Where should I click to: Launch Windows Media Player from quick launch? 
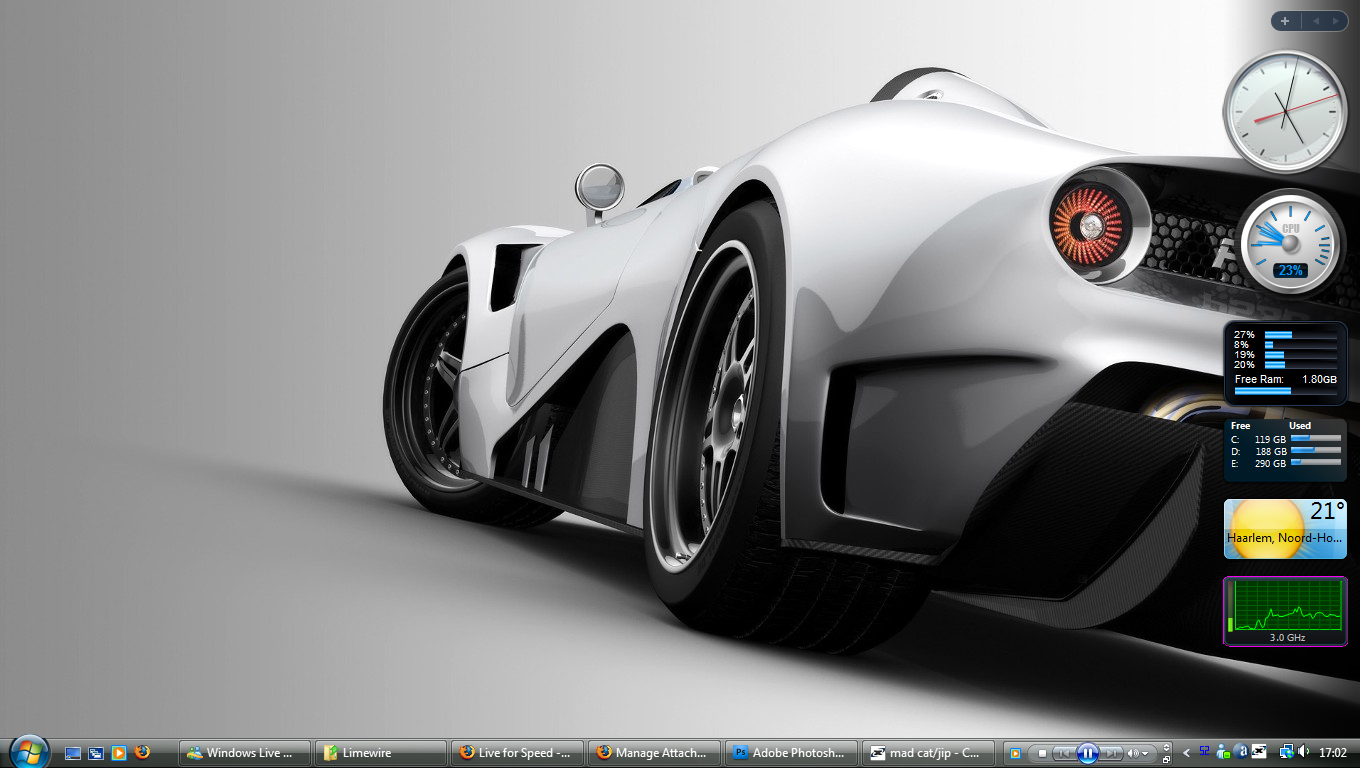(x=119, y=753)
